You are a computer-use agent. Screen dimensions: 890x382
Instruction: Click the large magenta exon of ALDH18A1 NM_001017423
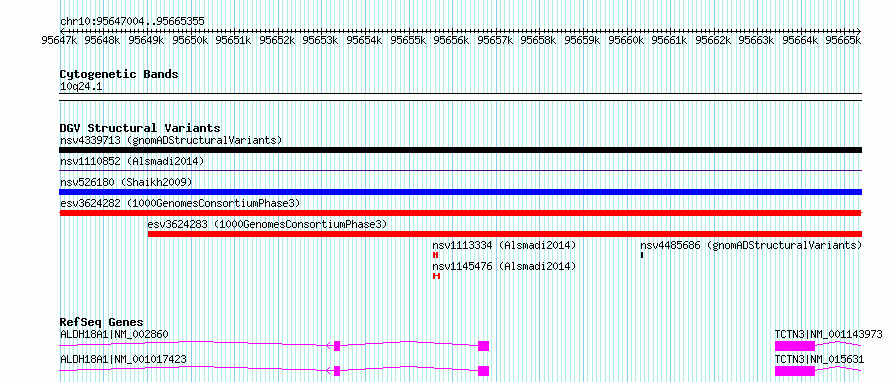484,371
